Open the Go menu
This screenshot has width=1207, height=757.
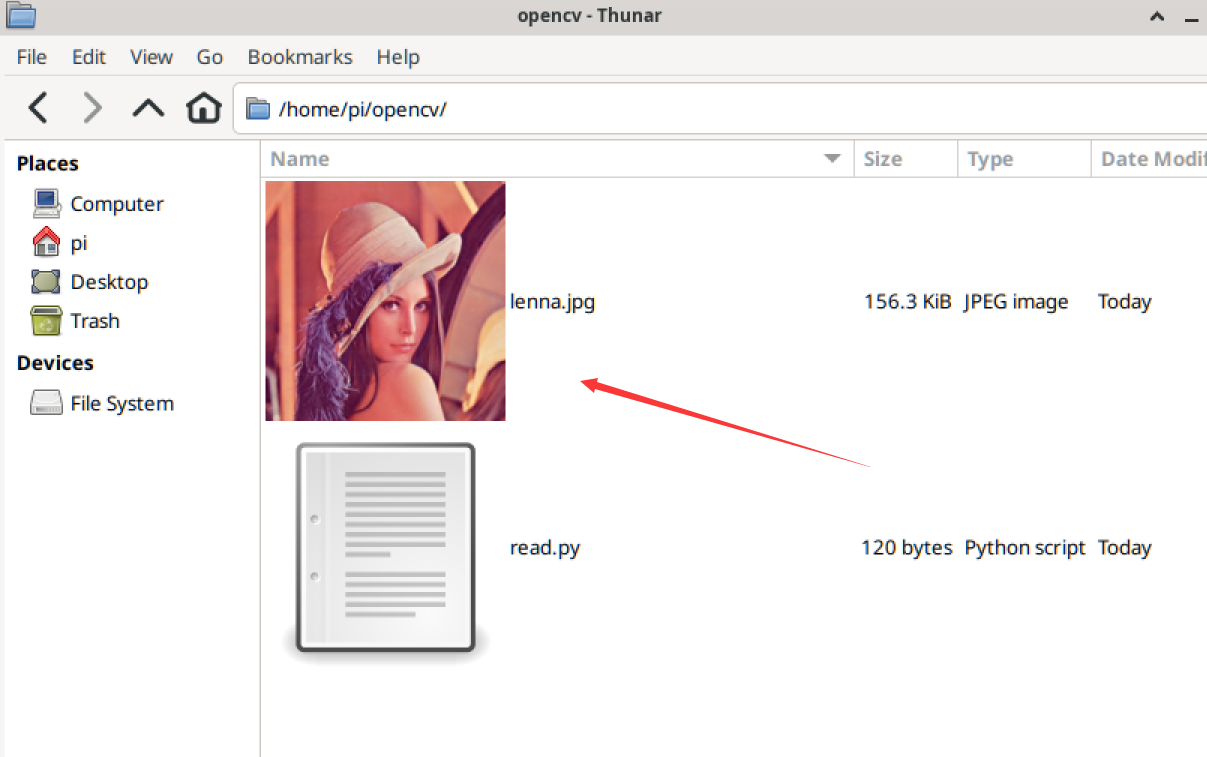(210, 57)
